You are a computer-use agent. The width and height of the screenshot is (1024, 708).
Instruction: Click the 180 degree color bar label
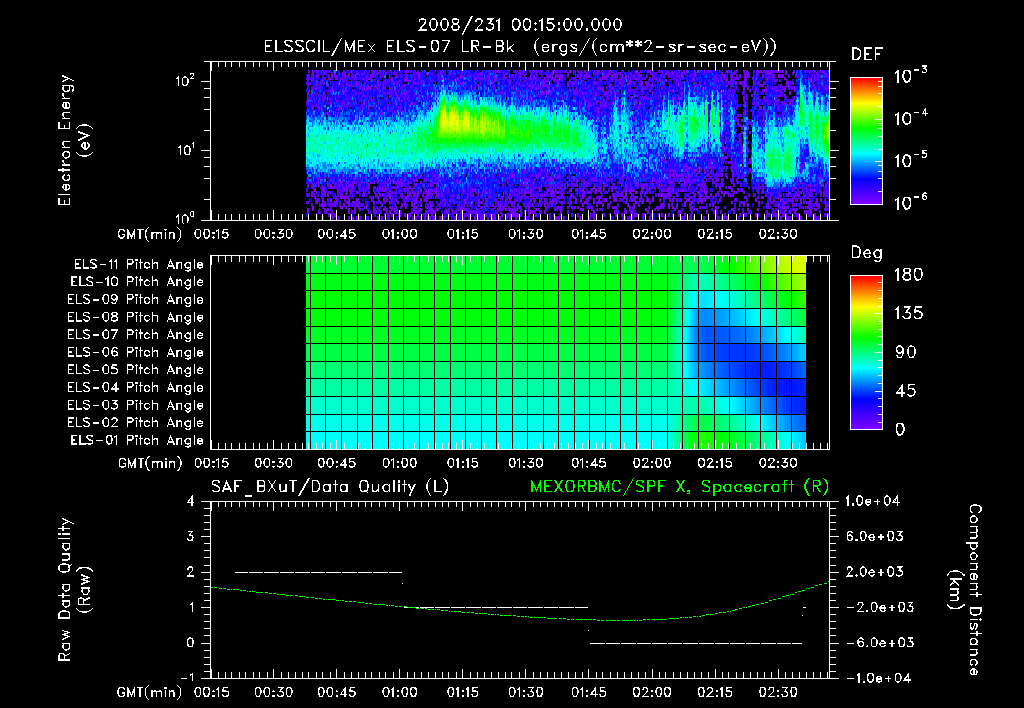point(908,275)
